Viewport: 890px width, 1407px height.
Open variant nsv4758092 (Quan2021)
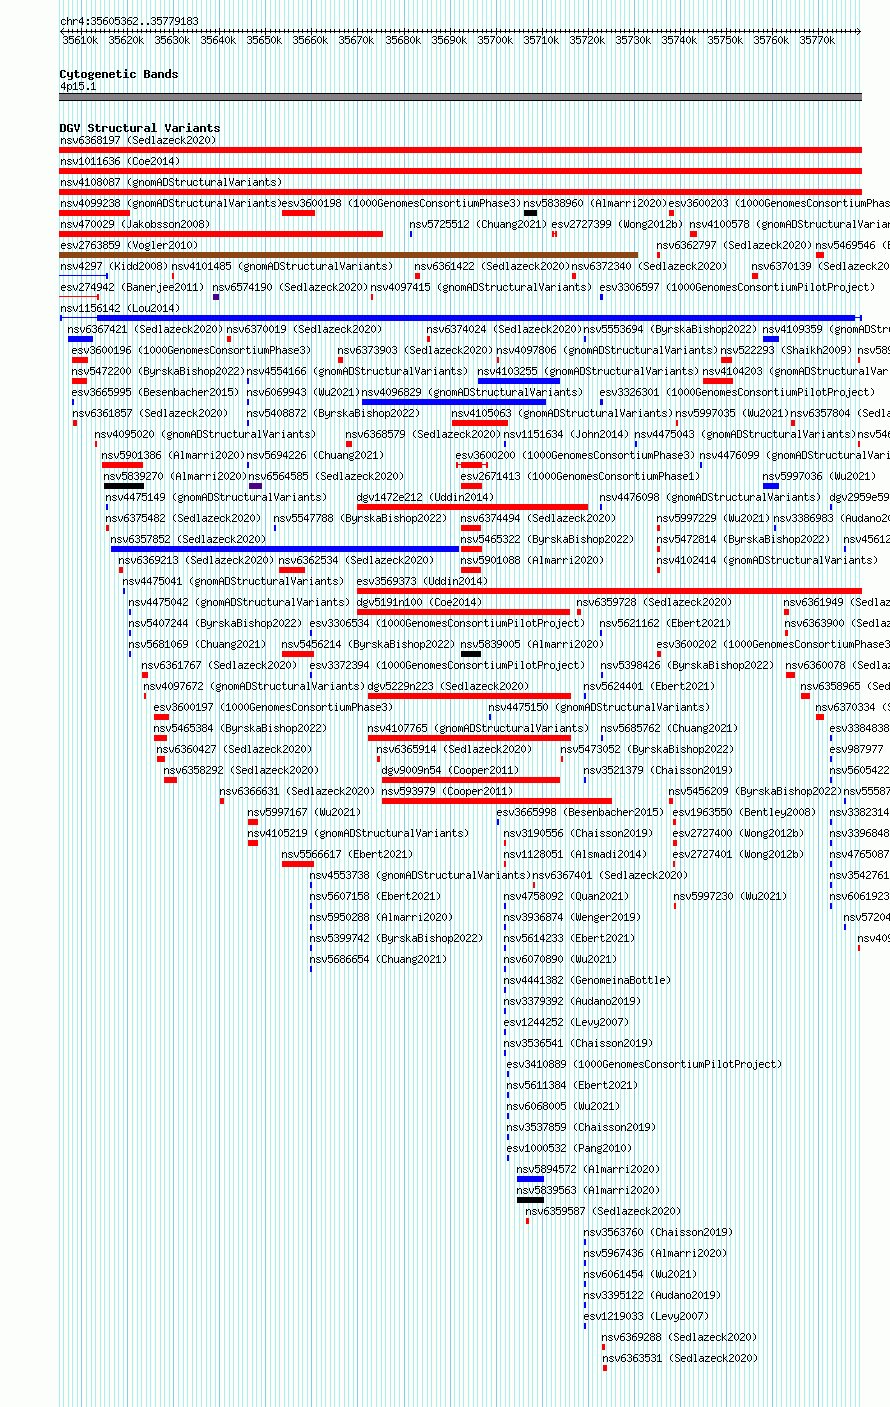click(566, 896)
